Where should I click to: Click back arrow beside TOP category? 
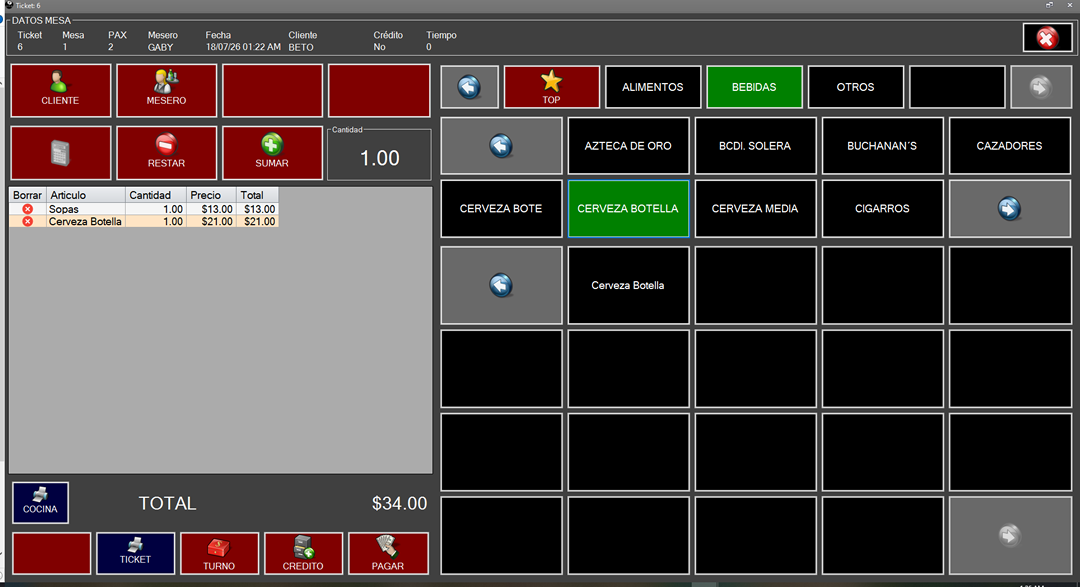[x=469, y=87]
